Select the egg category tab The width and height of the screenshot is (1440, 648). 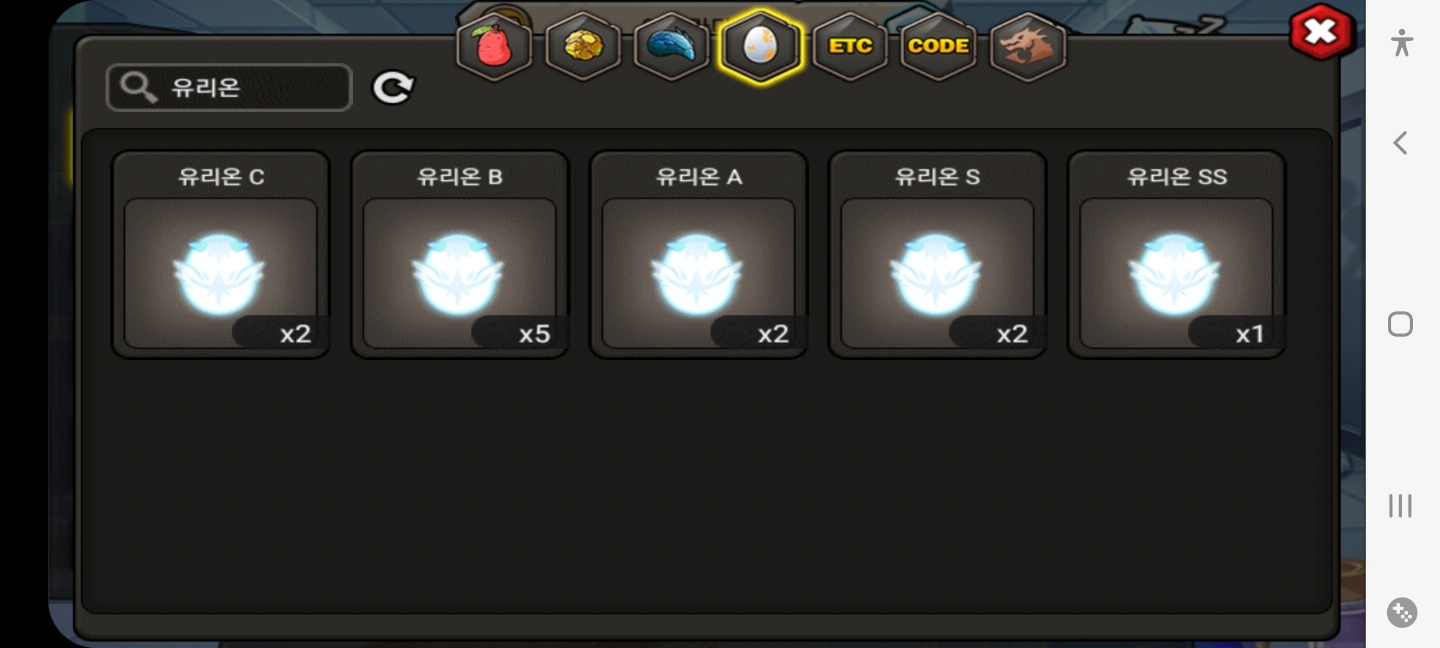(x=761, y=46)
